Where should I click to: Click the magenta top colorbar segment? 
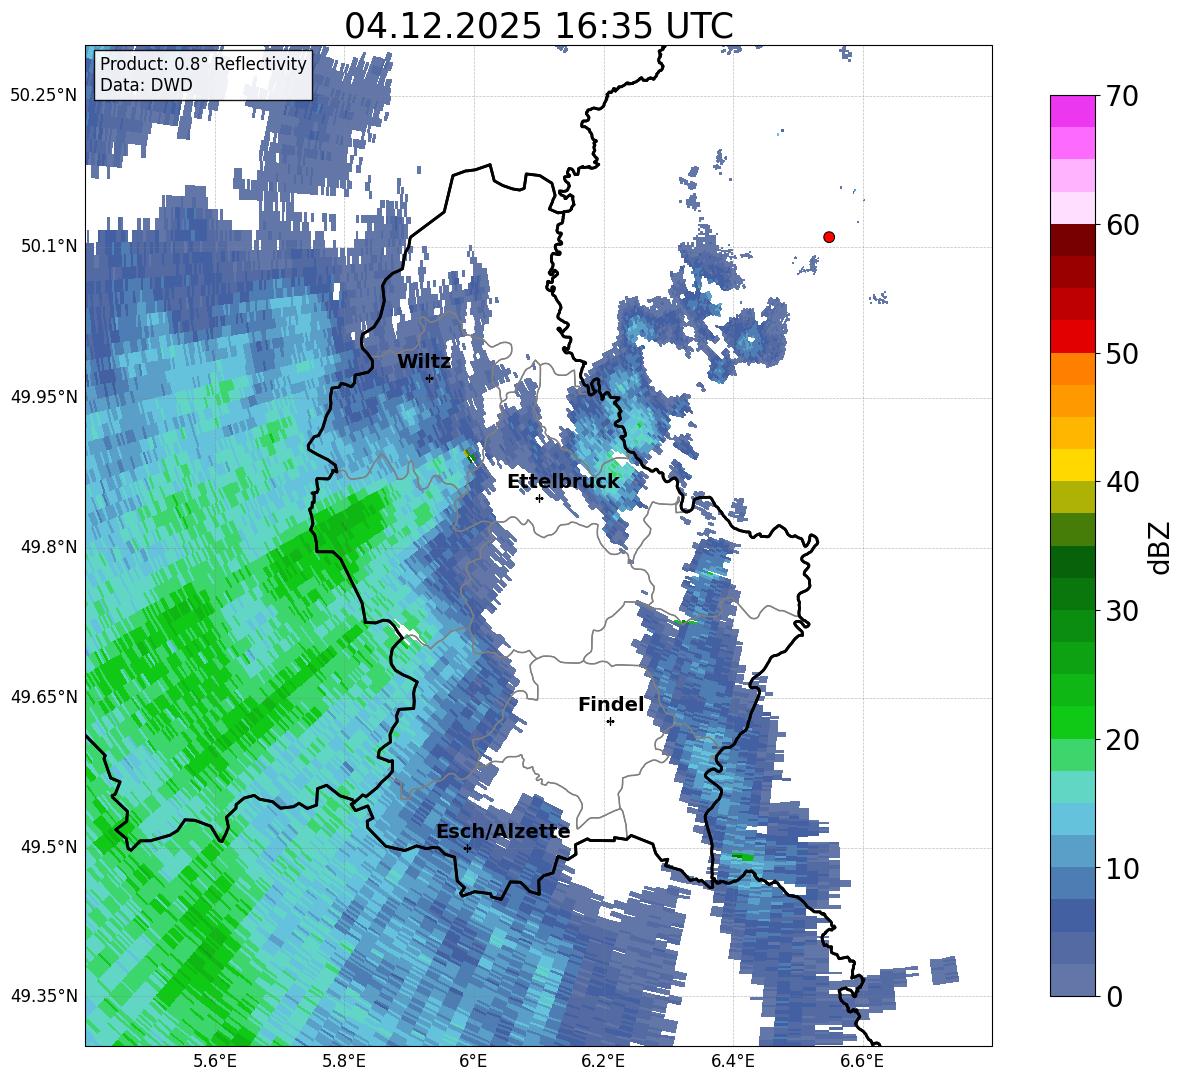[1072, 111]
